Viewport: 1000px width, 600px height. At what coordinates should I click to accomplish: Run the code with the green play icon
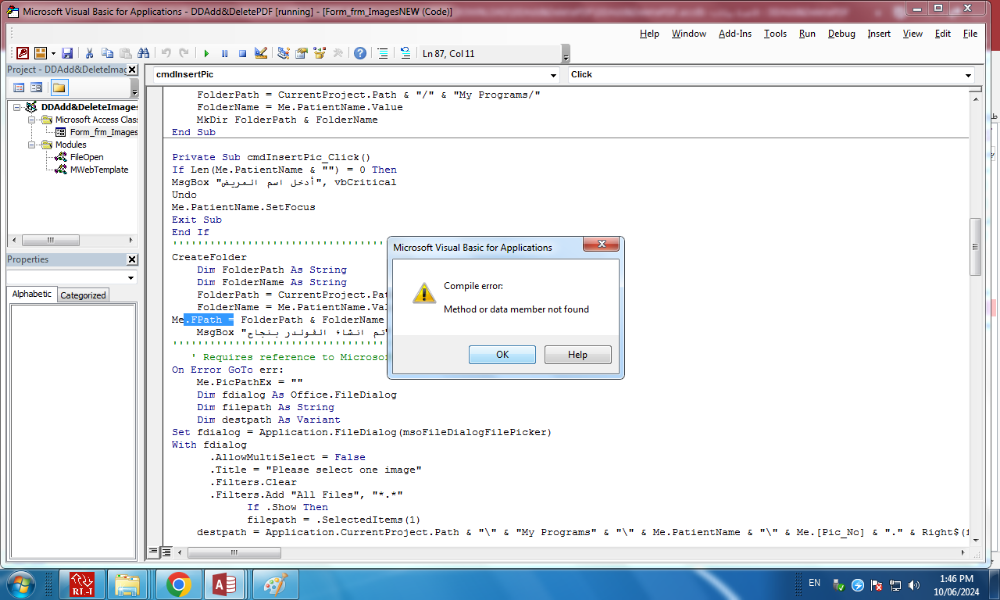pos(206,54)
